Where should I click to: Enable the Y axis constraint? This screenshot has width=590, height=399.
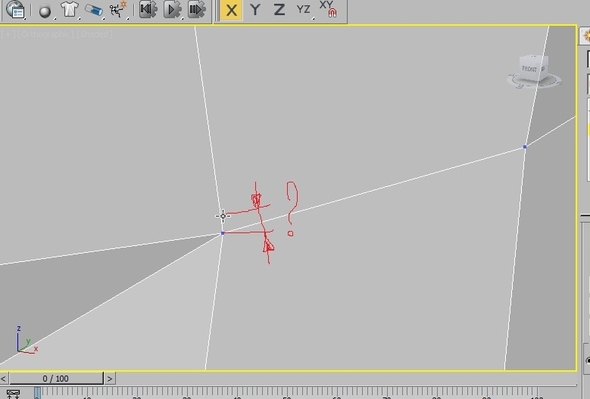255,10
